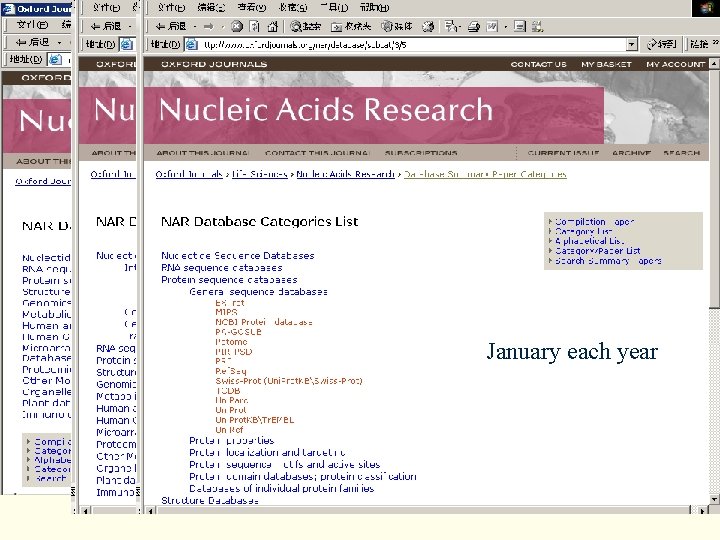Open the Swiss-Prot (UniProtKB/Swiss-Prot) database entry
The width and height of the screenshot is (720, 540).
(289, 381)
